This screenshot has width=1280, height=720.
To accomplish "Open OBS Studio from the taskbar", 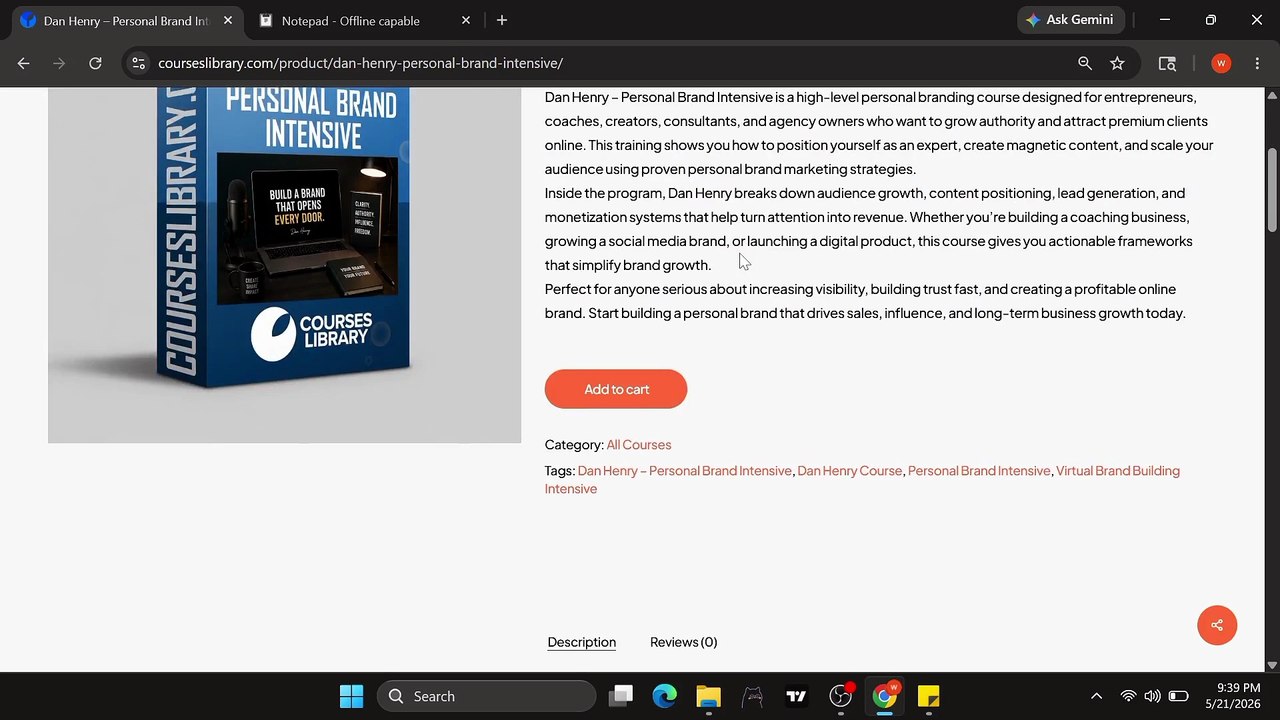I will pyautogui.click(x=841, y=696).
